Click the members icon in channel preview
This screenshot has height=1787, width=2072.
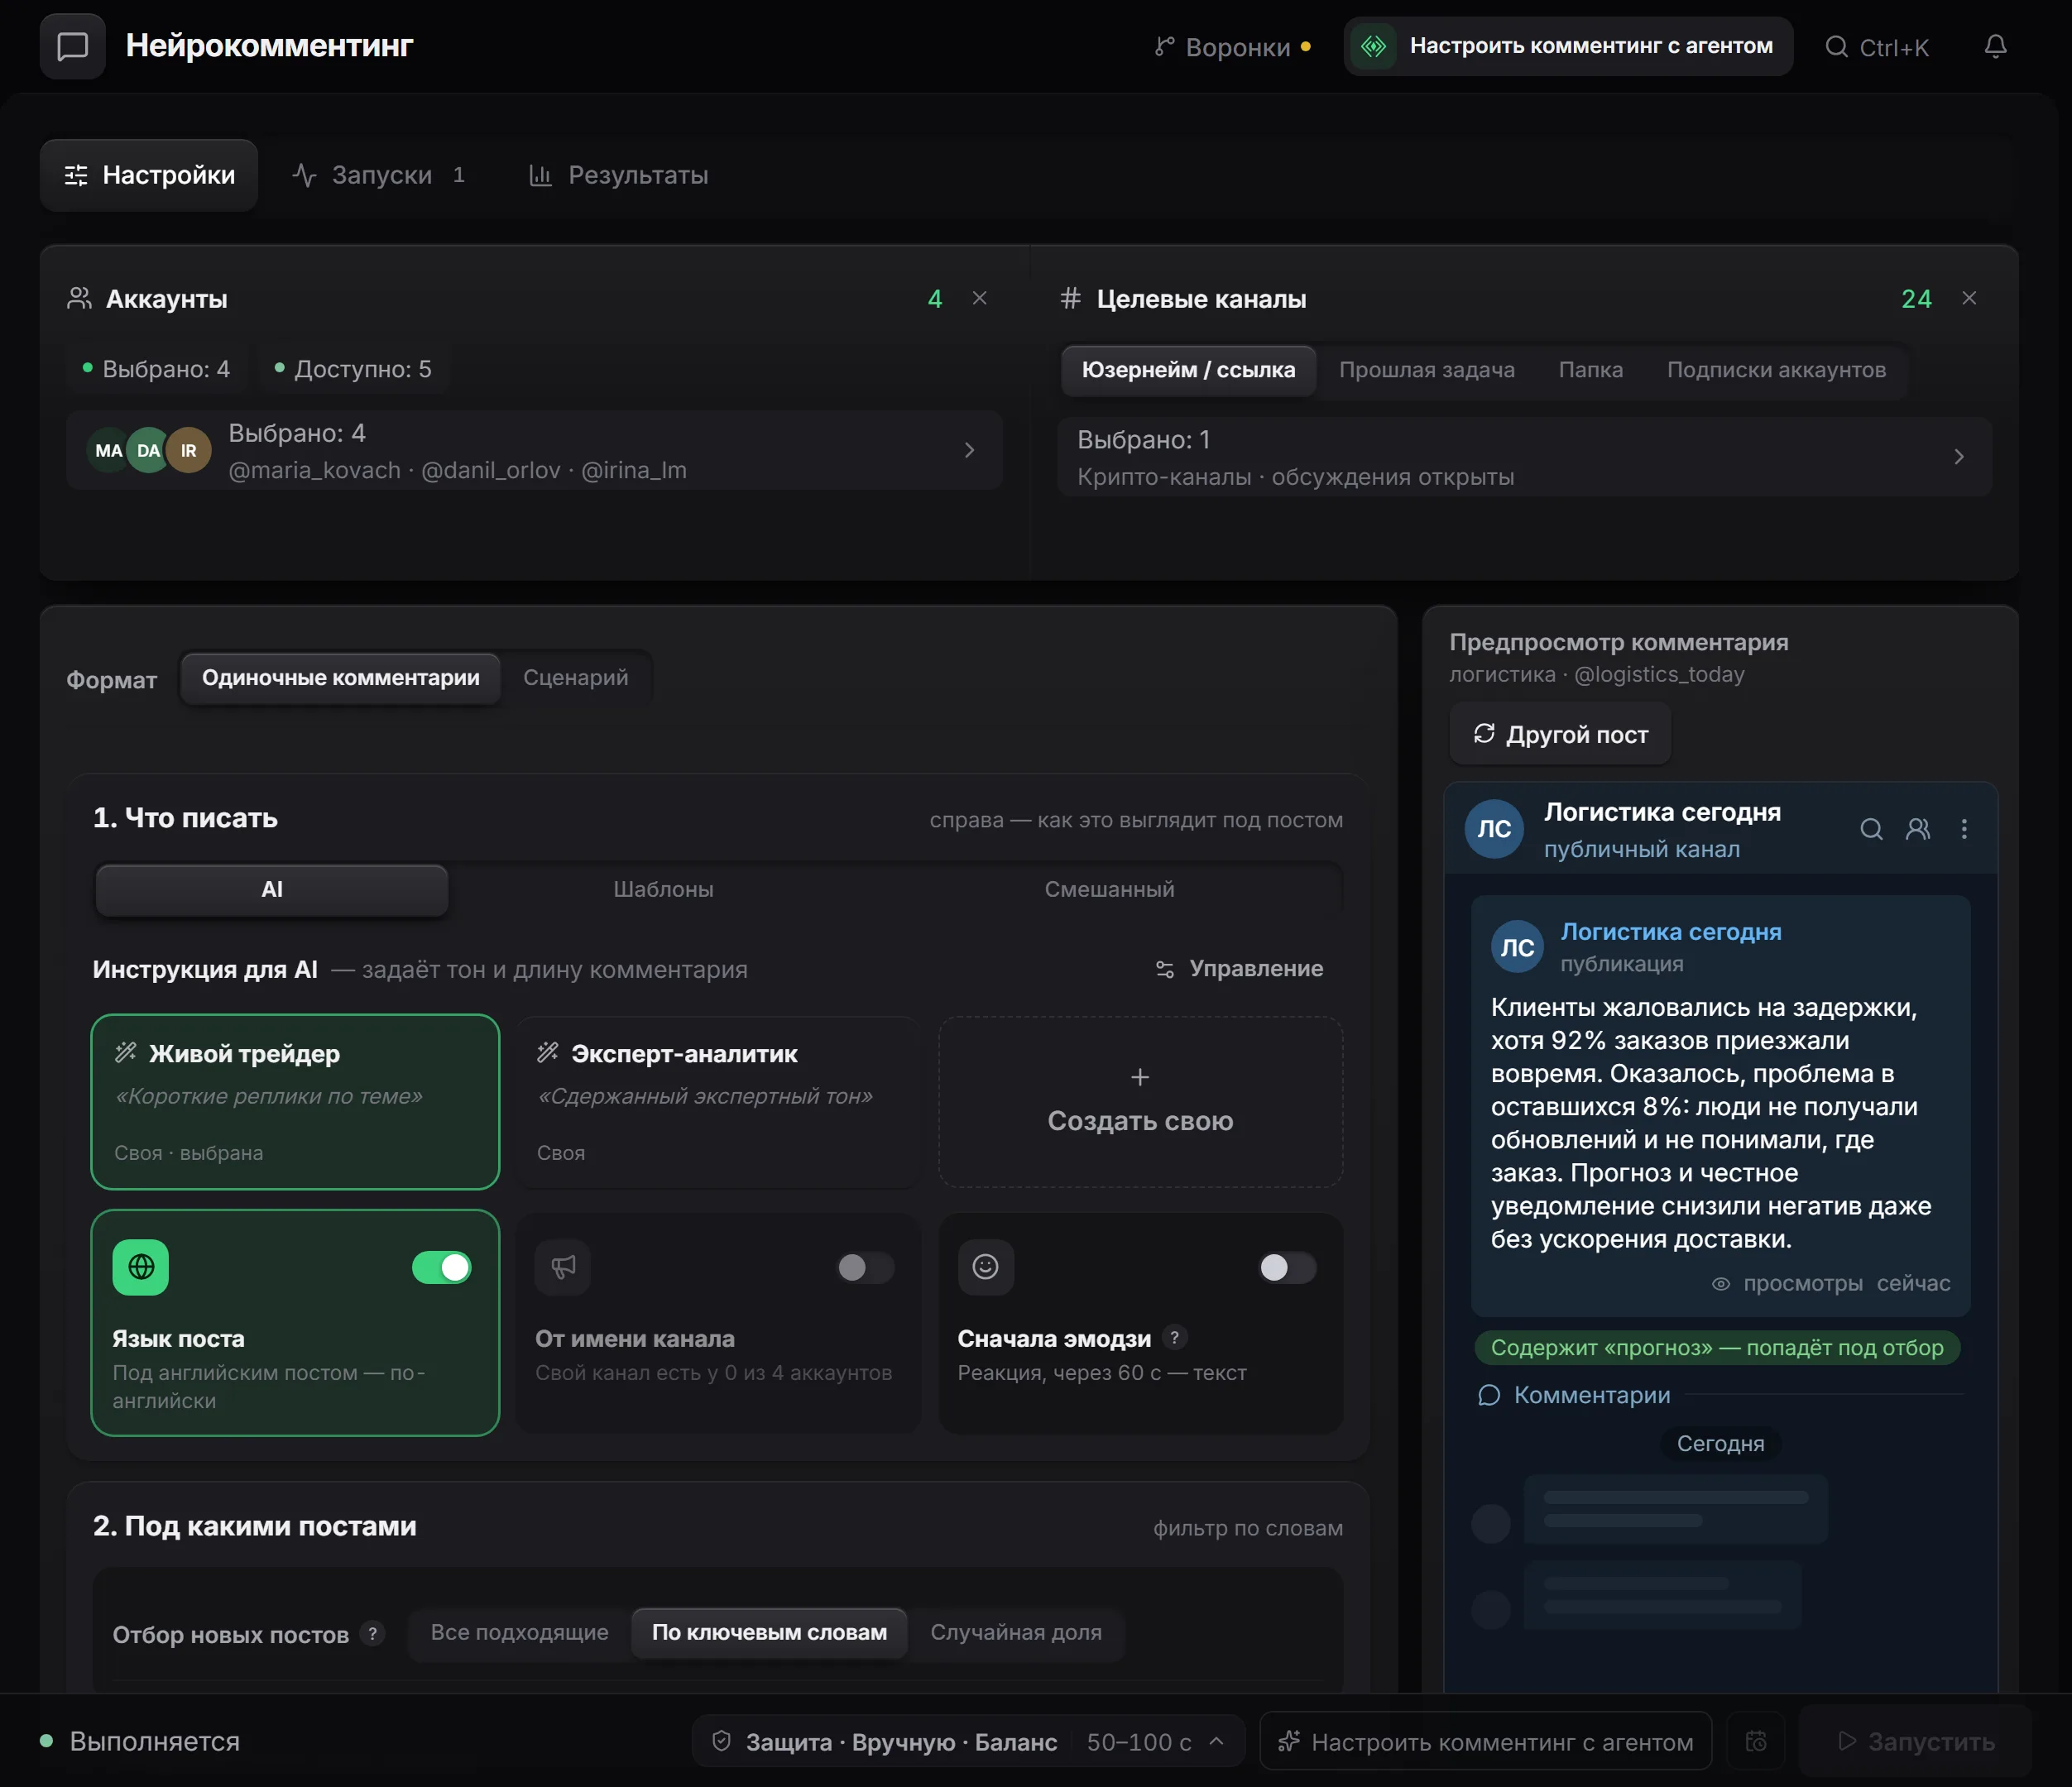point(1918,829)
